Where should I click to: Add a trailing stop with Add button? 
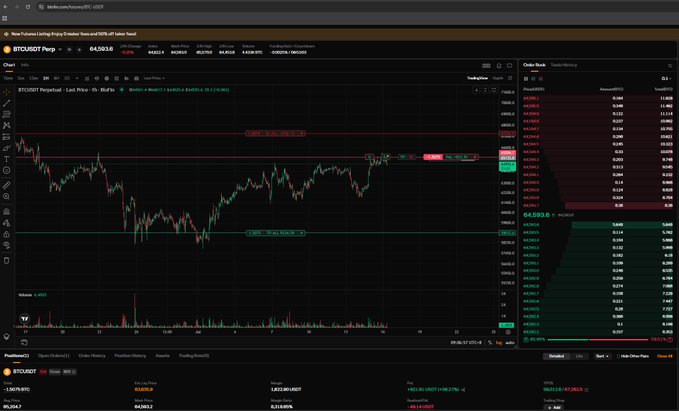point(554,408)
